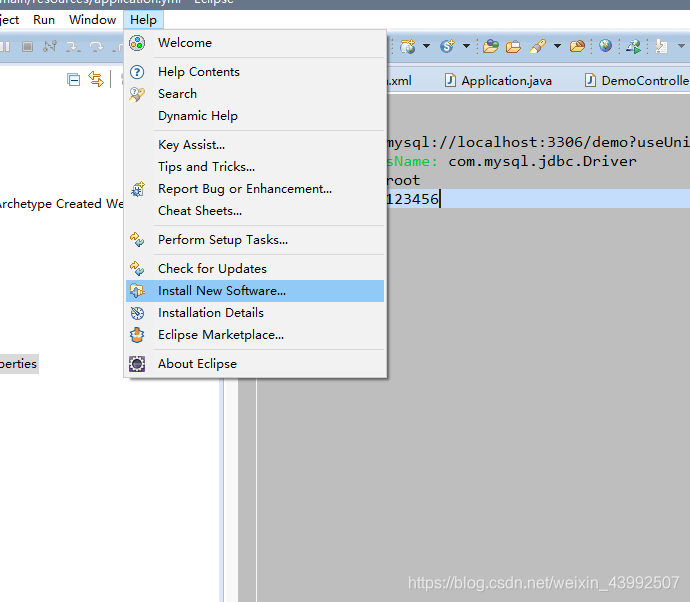
Task: Toggle Link with Editor arrows icon
Action: [95, 79]
